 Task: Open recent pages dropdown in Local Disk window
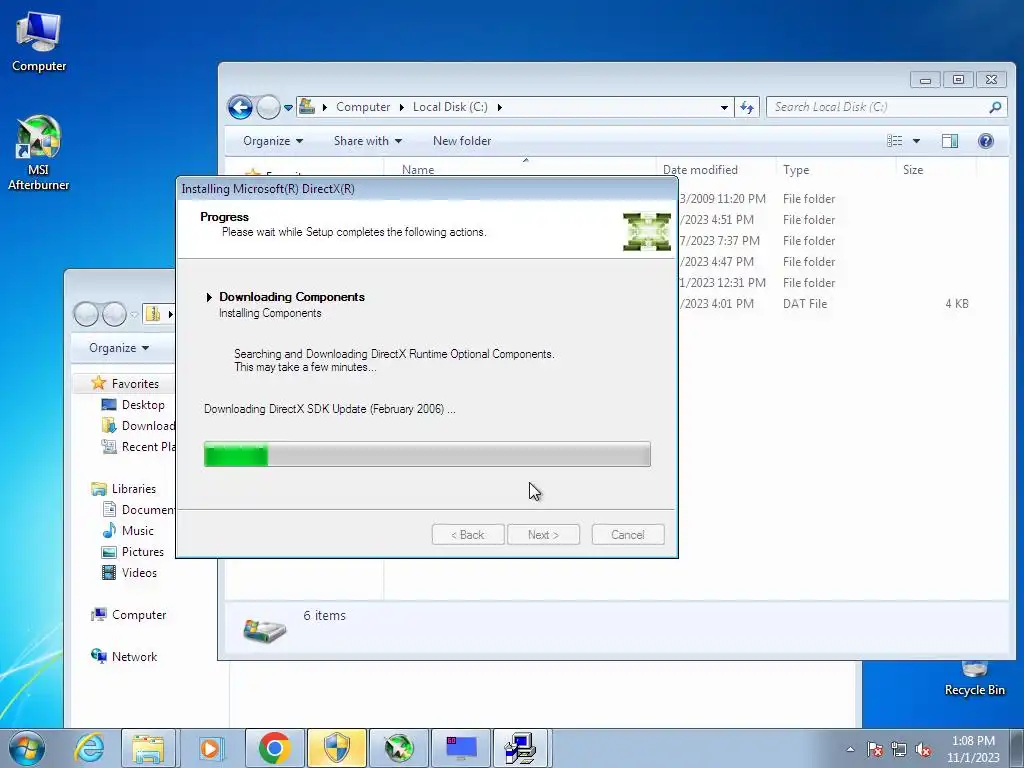click(x=288, y=108)
